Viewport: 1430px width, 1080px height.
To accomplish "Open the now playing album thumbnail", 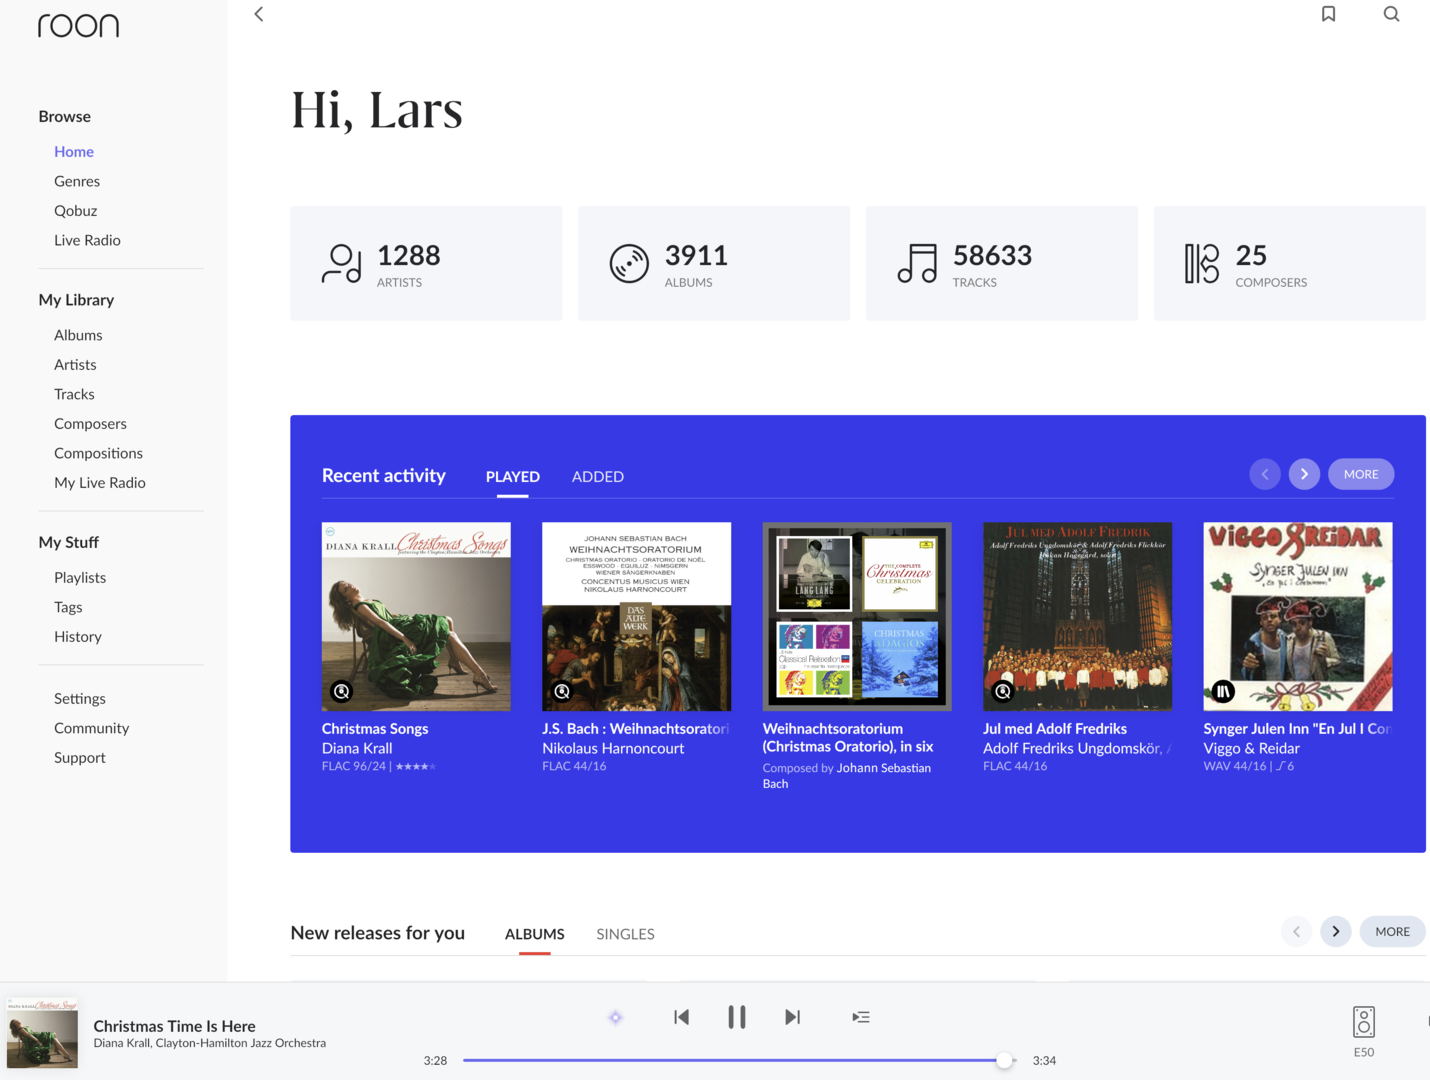I will coord(42,1033).
